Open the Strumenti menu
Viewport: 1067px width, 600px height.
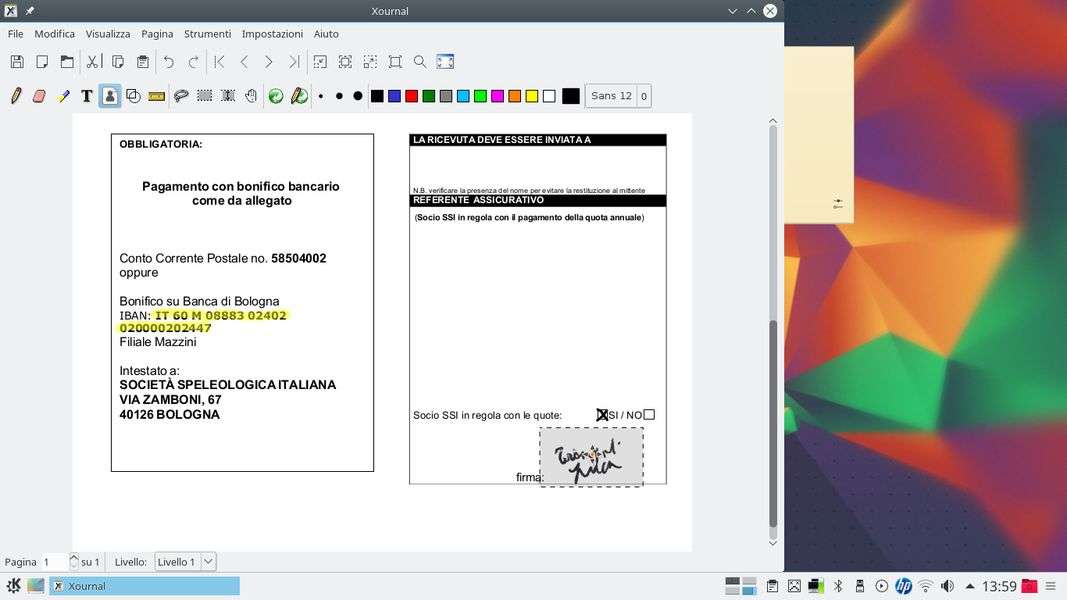coord(208,34)
